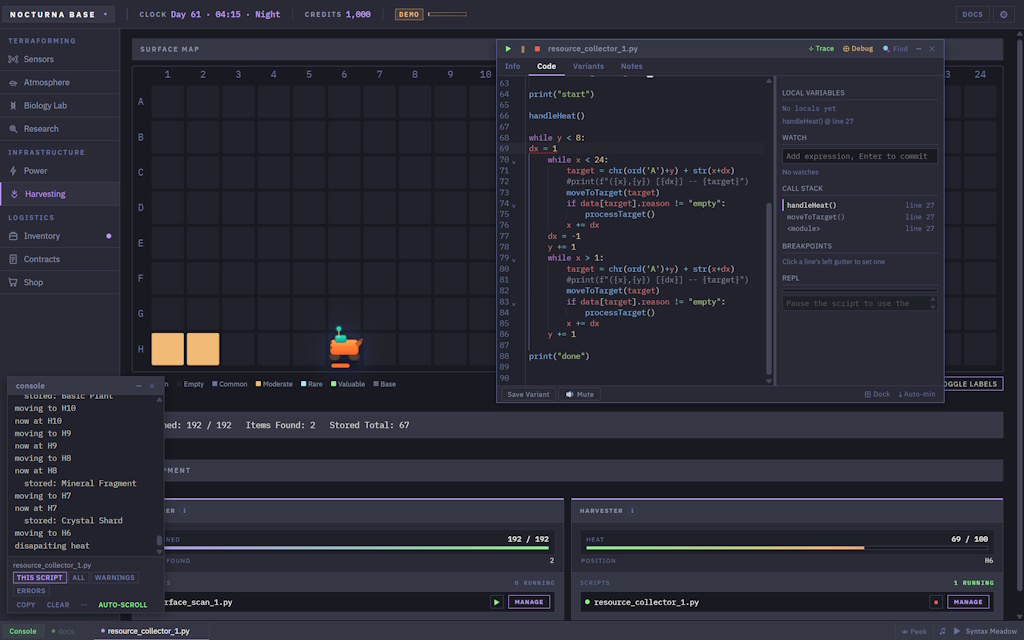Open the DOCS button in the top bar

972,14
